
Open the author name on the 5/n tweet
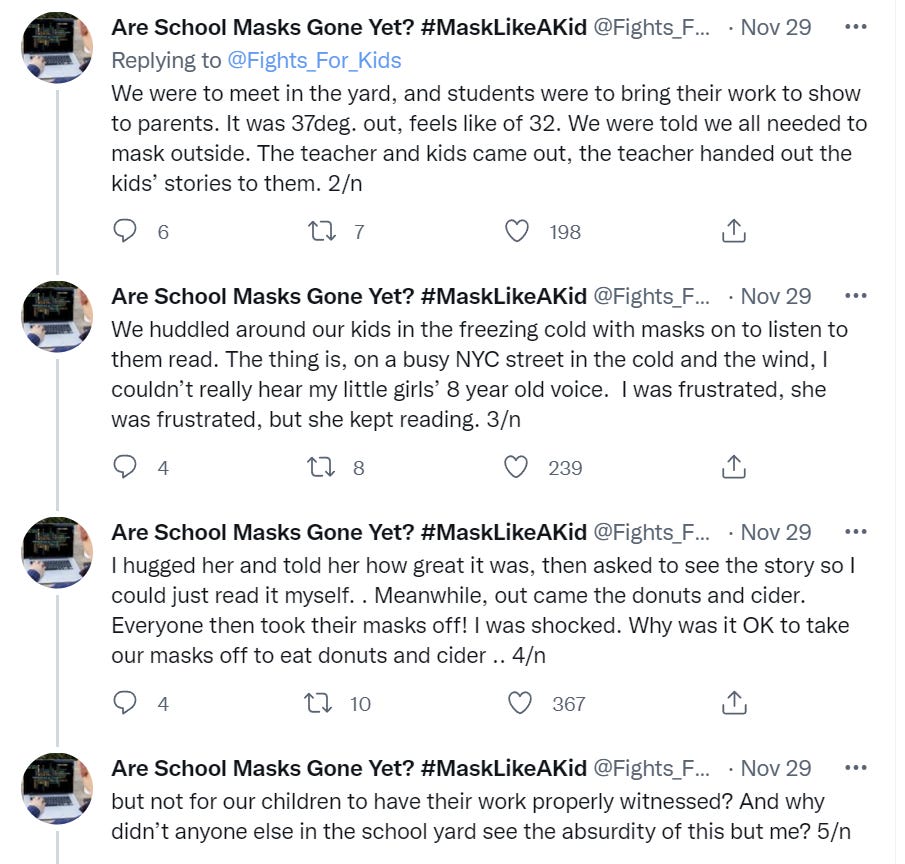349,768
